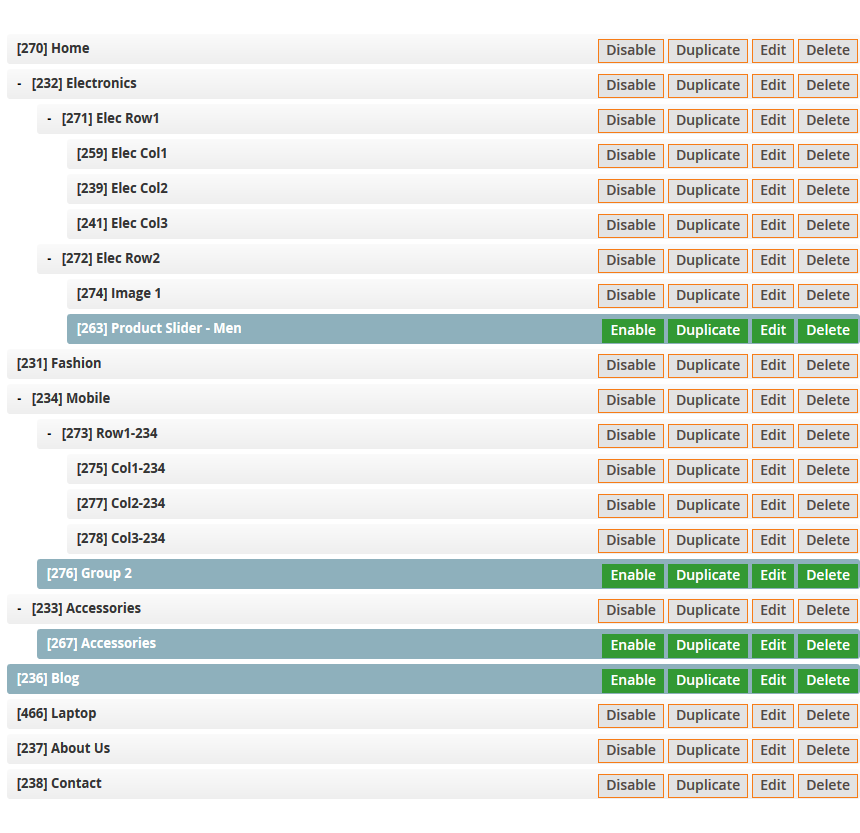This screenshot has width=860, height=833.
Task: Collapse the Row1-234 subtree
Action: point(49,434)
